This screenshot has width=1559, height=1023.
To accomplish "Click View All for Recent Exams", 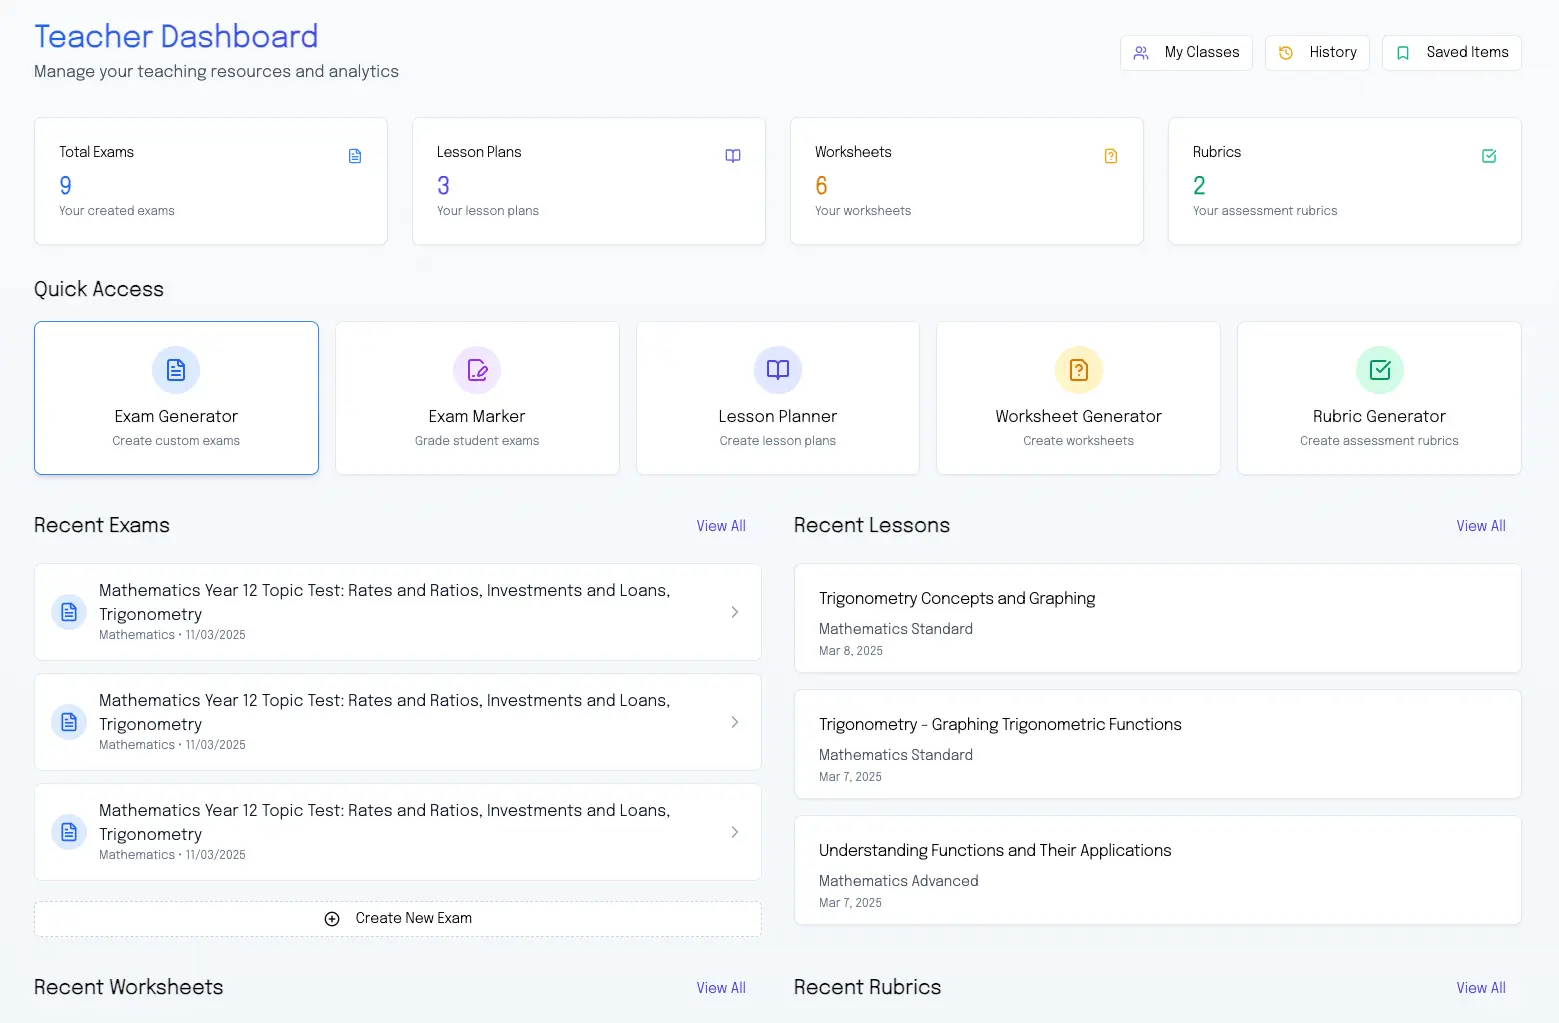I will tap(721, 526).
